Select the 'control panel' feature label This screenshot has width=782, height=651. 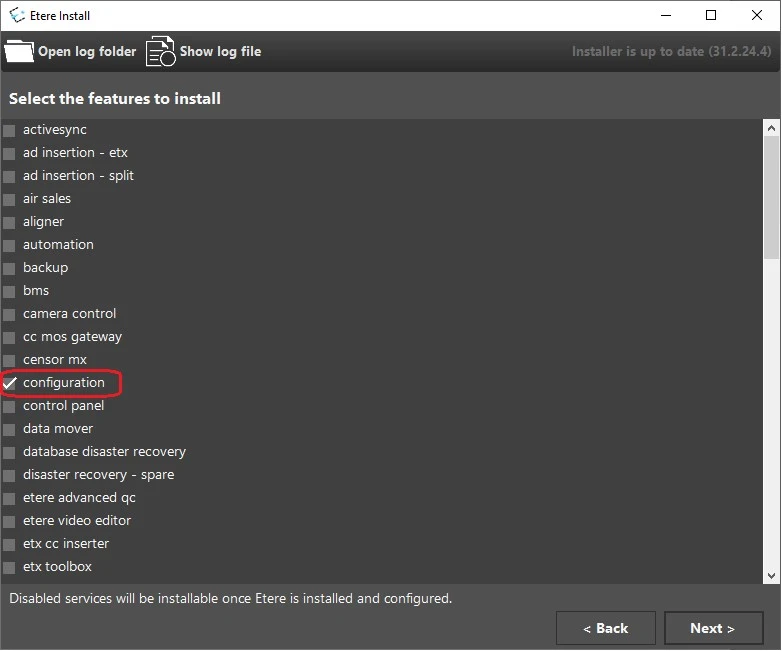tap(63, 406)
